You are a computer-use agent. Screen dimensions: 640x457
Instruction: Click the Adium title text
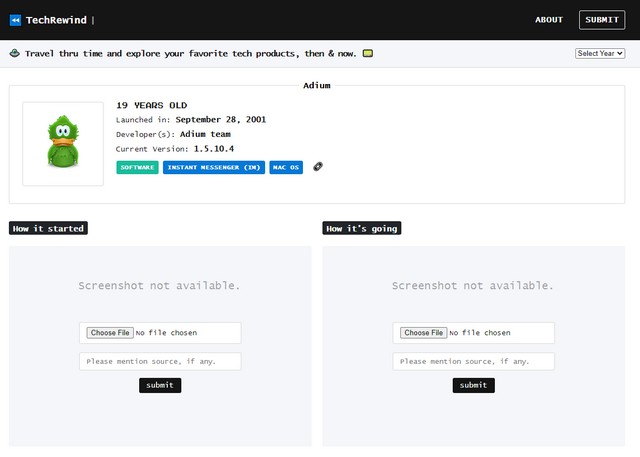point(317,85)
